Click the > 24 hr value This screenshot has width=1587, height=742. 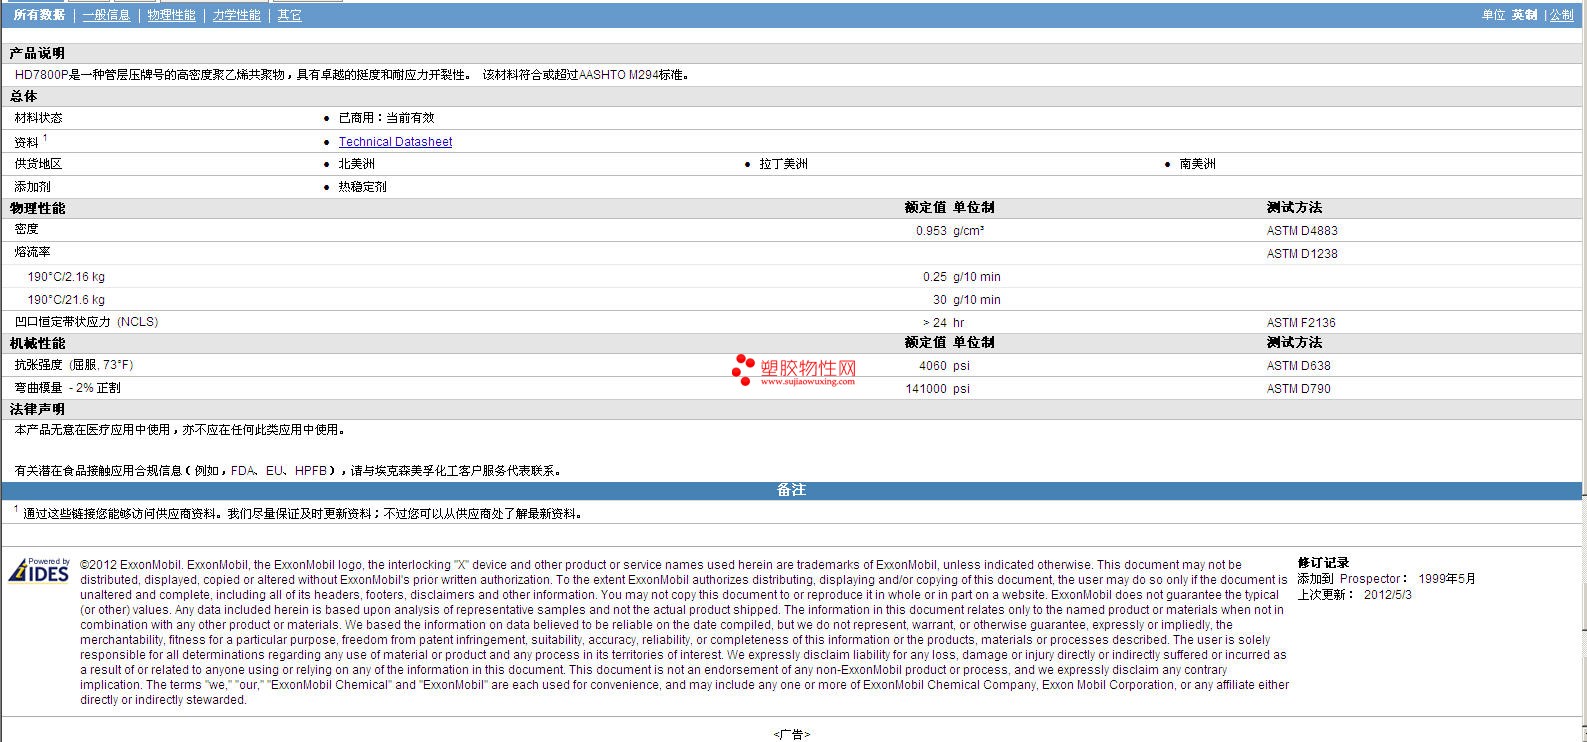coord(943,323)
